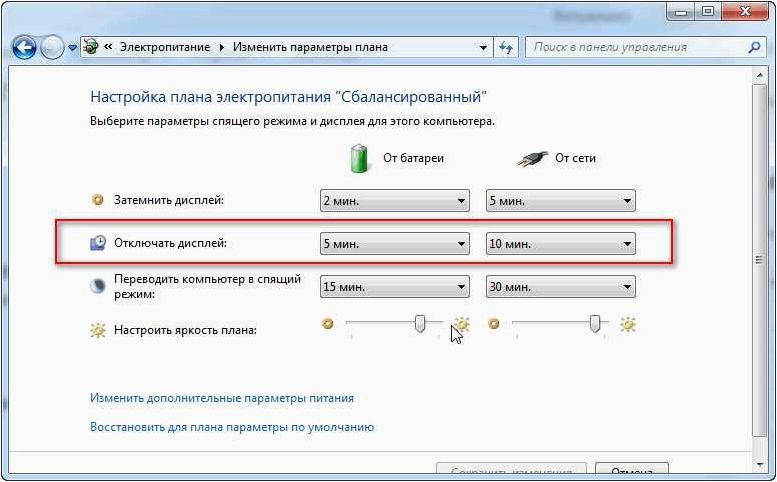Click the scrollbar down arrow
777x482 pixels.
click(x=760, y=465)
